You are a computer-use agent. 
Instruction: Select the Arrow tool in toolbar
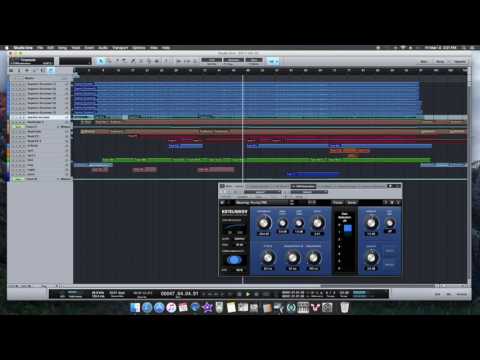click(101, 61)
